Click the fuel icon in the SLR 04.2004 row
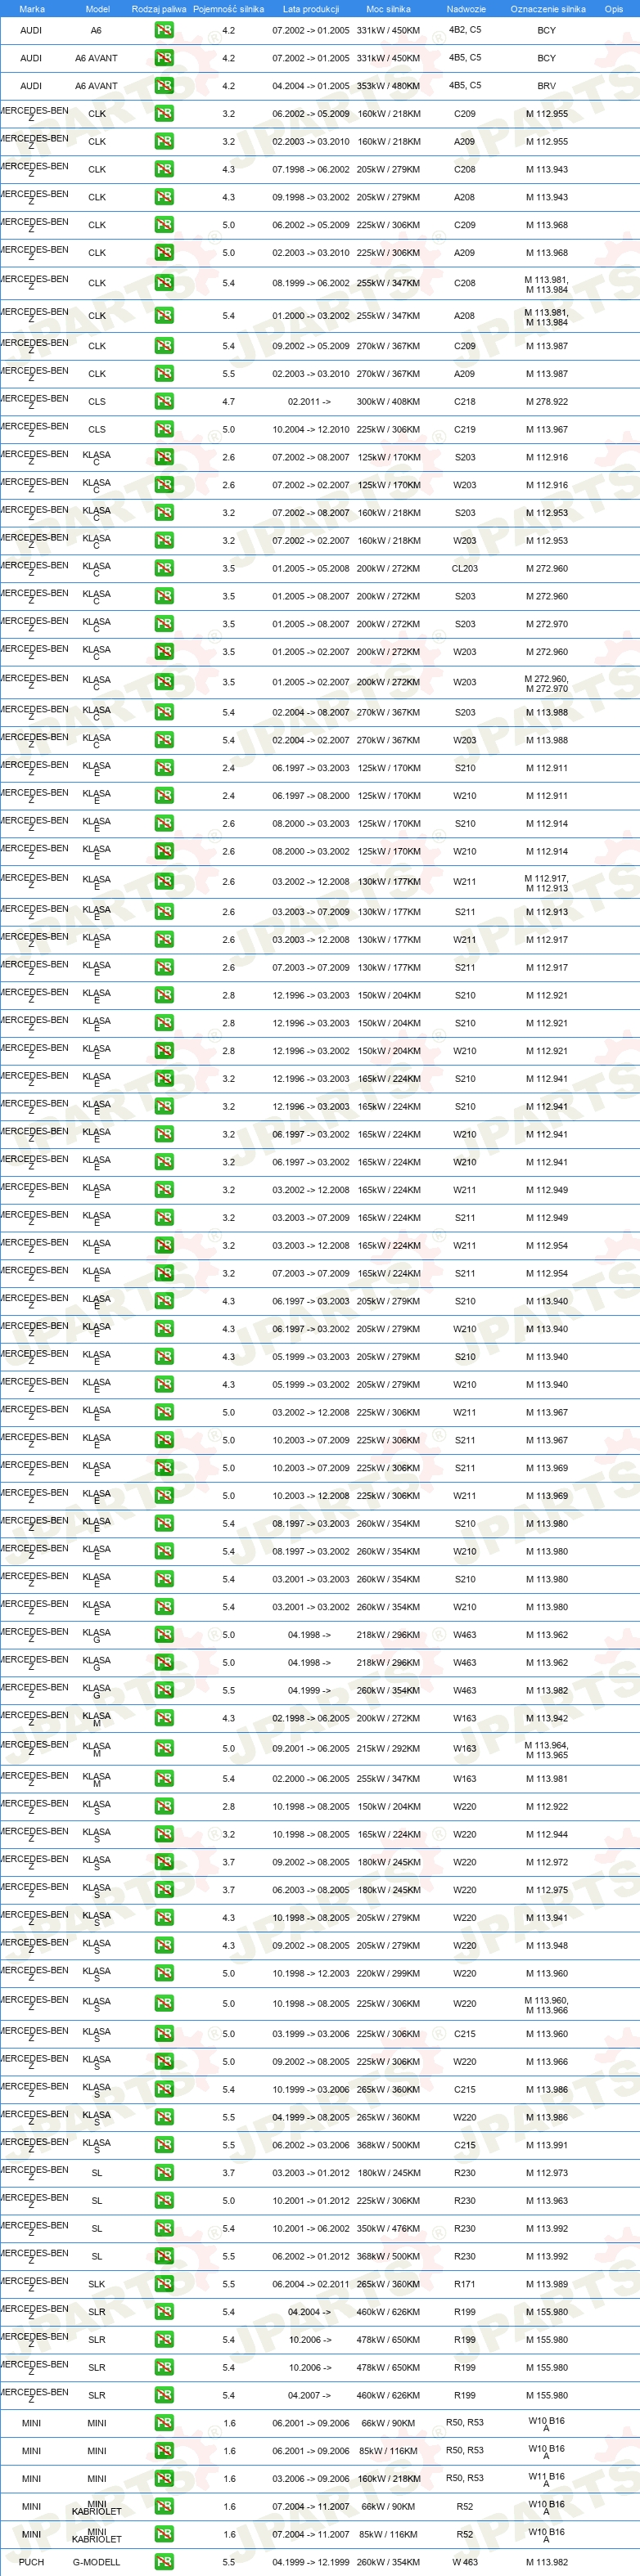The image size is (640, 2576). pyautogui.click(x=164, y=2312)
